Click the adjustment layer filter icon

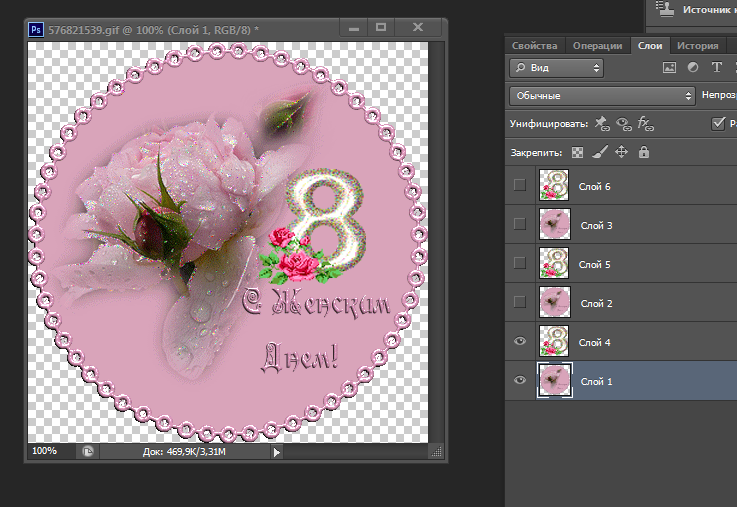pos(693,68)
